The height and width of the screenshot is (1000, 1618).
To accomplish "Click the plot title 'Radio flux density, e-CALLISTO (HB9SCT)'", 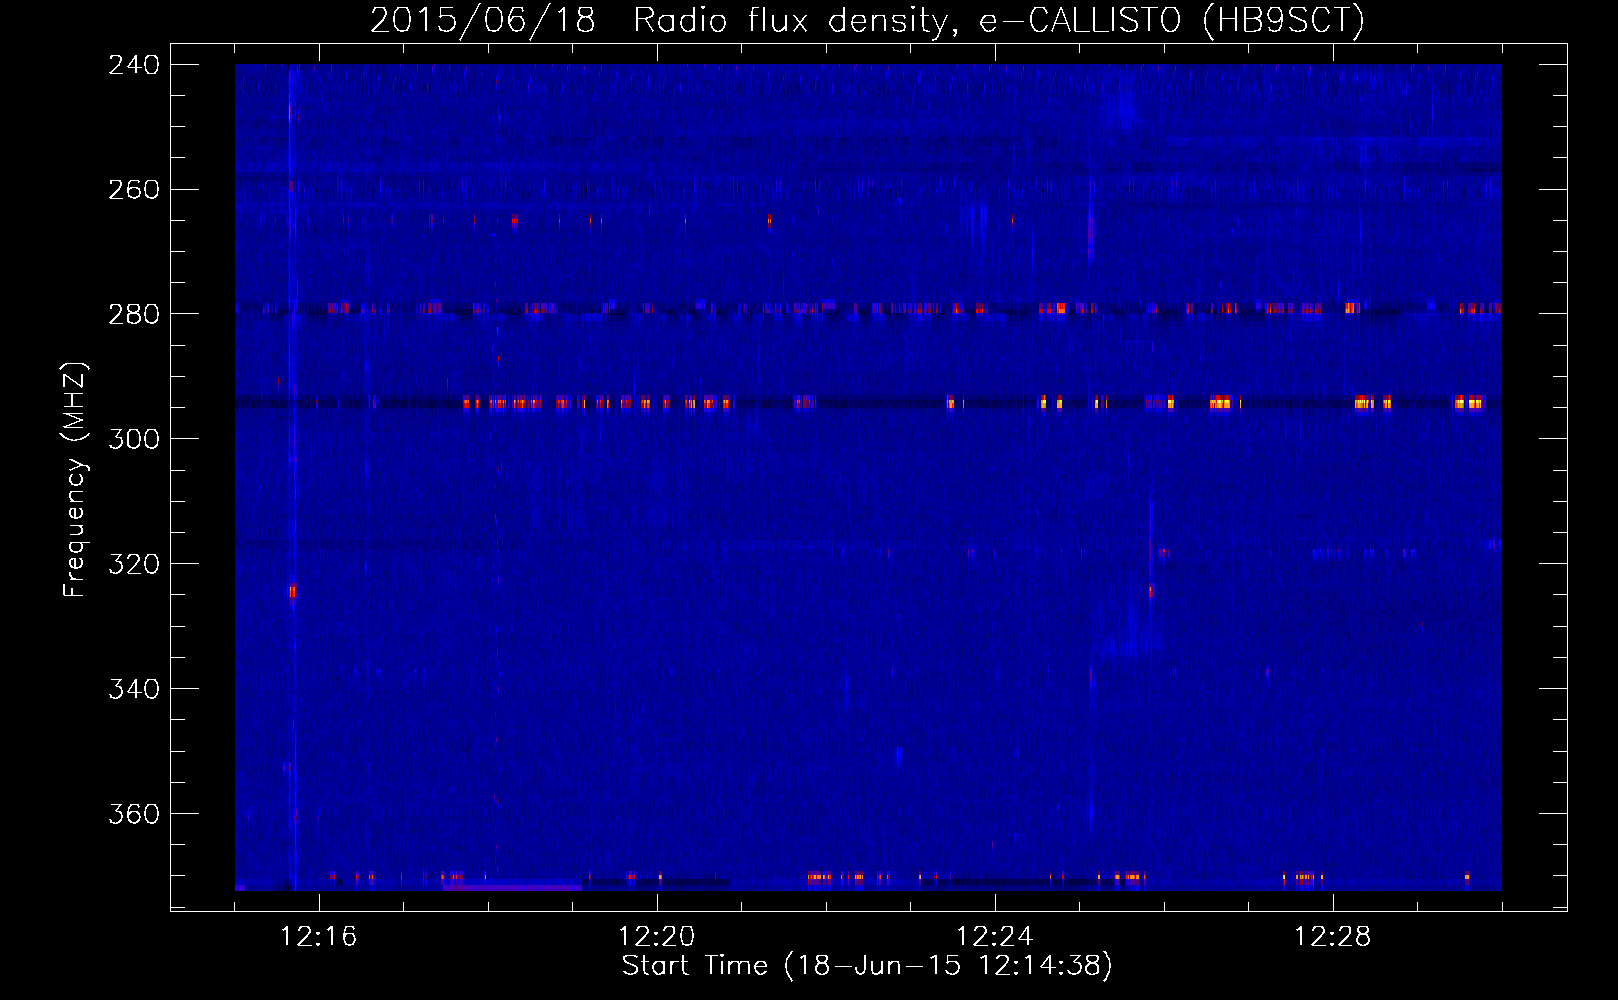I will (x=999, y=20).
